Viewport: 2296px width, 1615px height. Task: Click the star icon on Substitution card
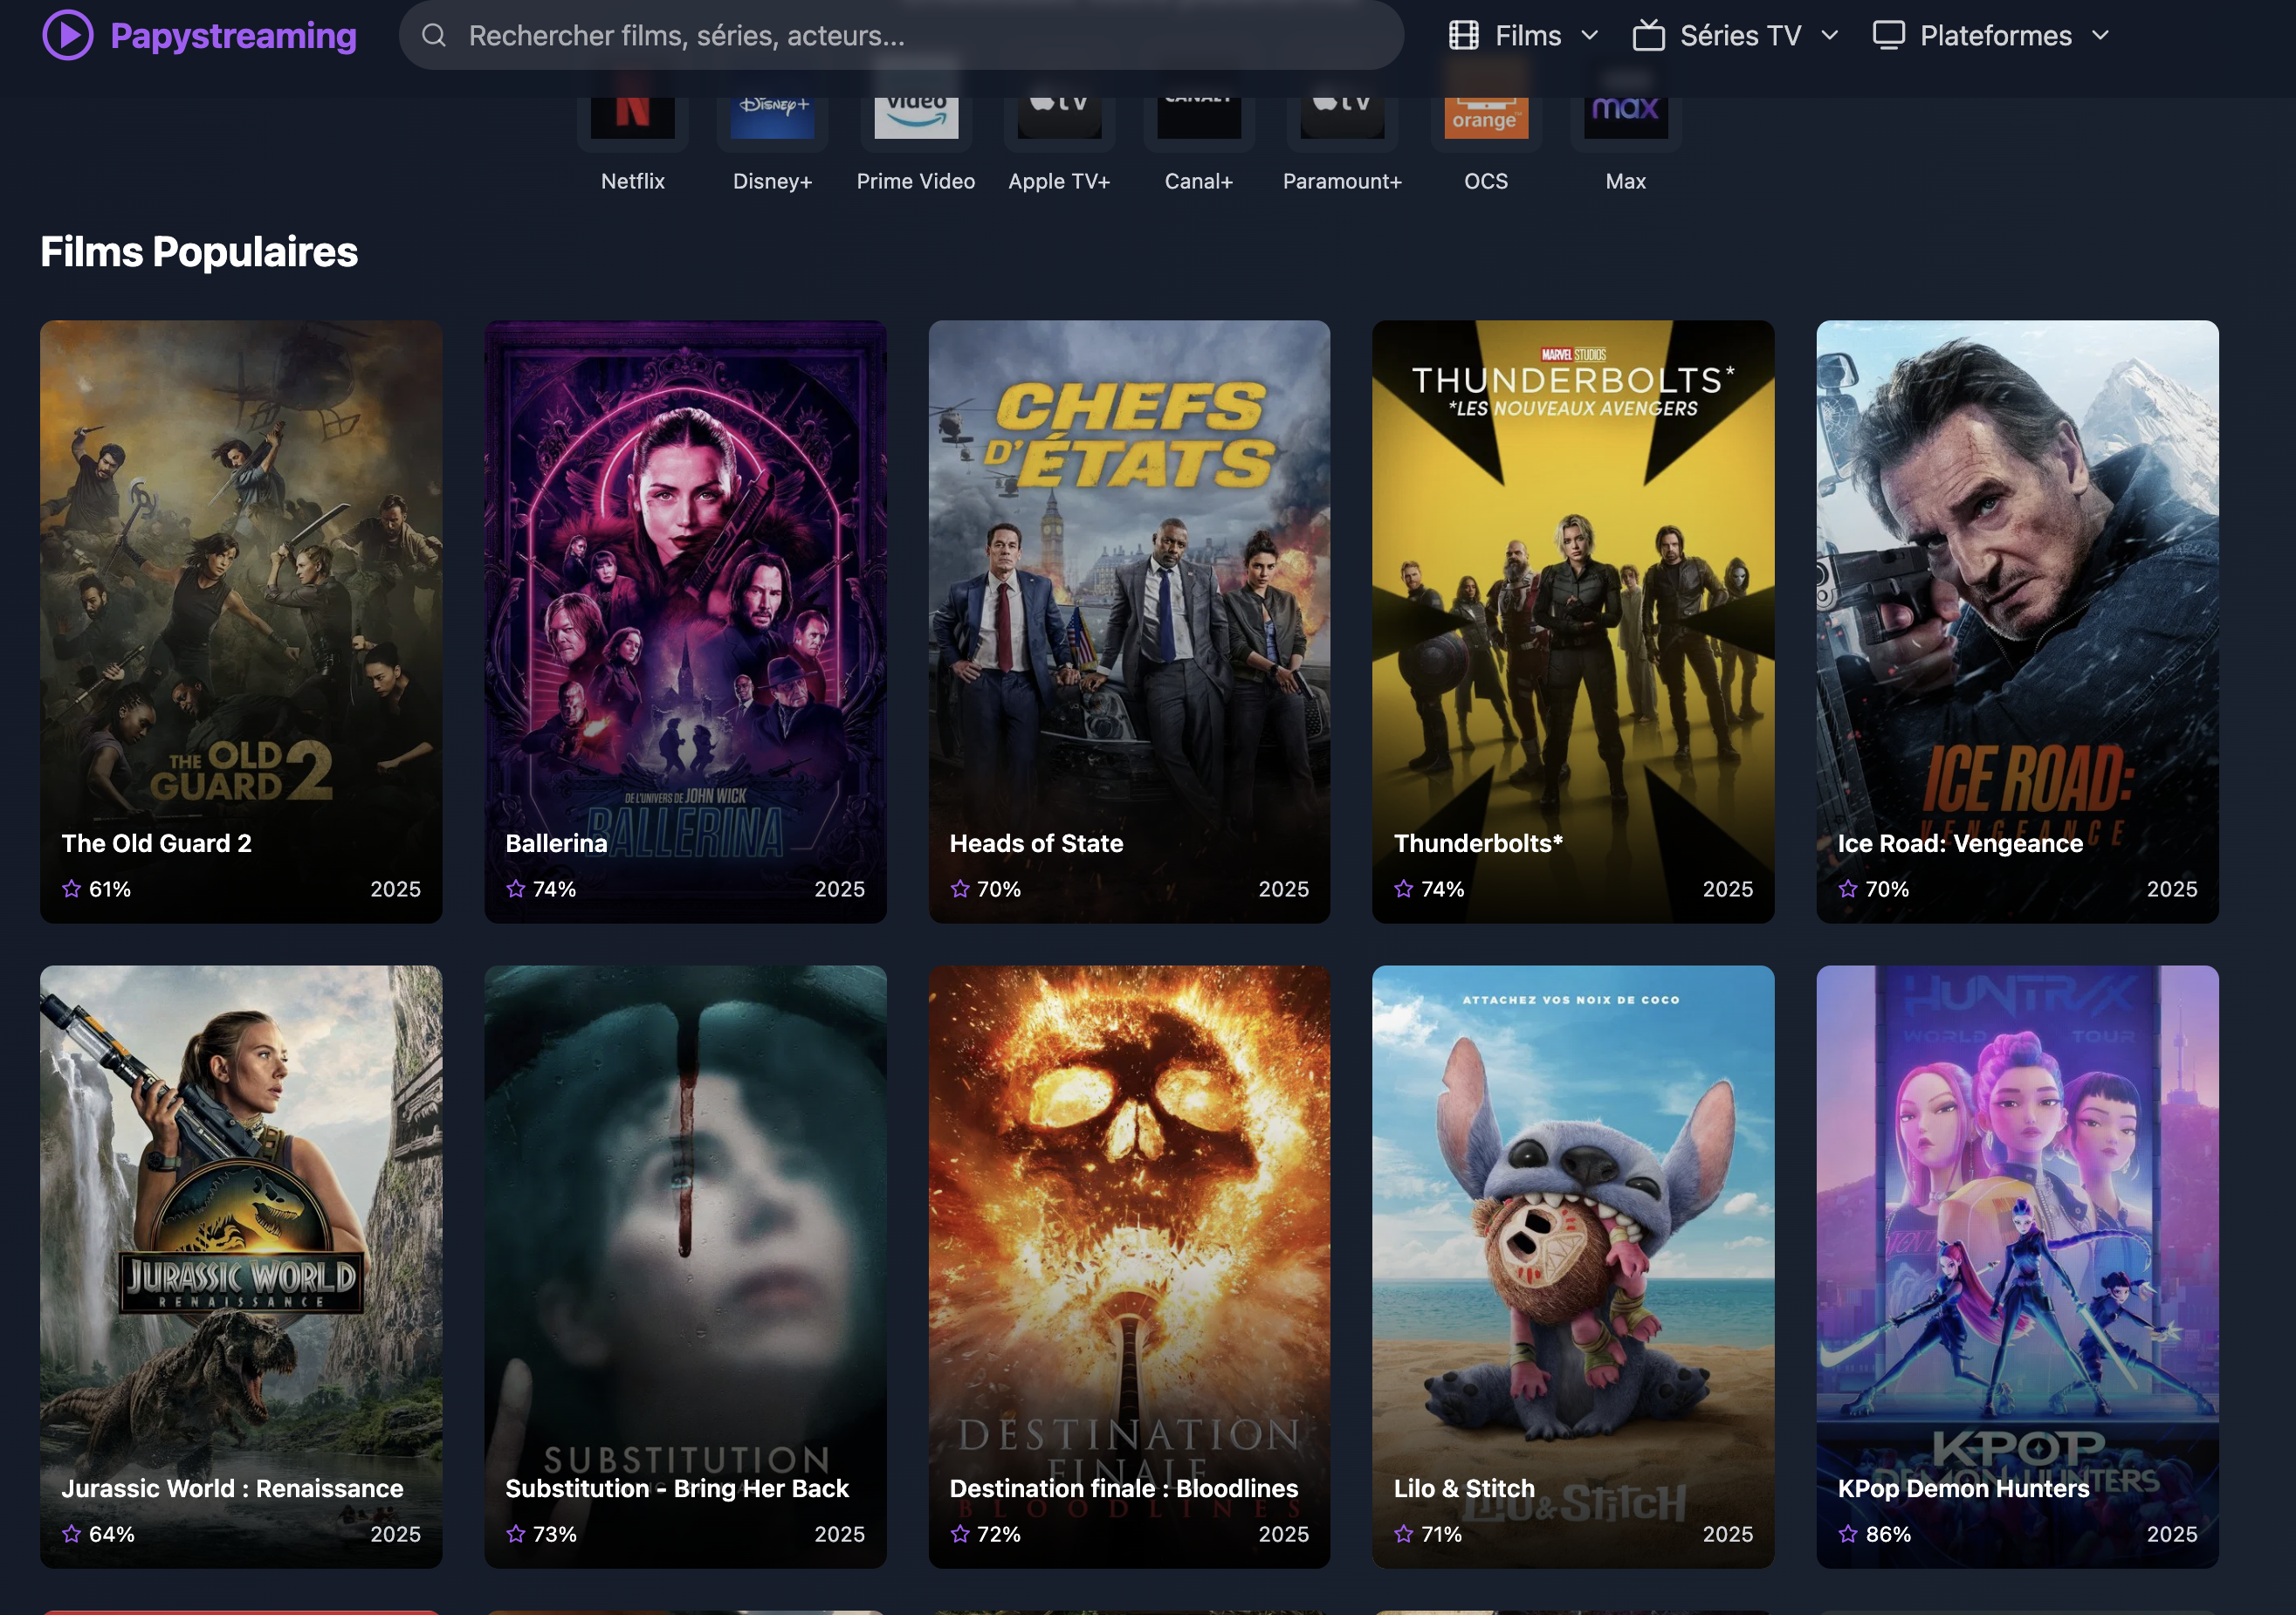click(516, 1533)
